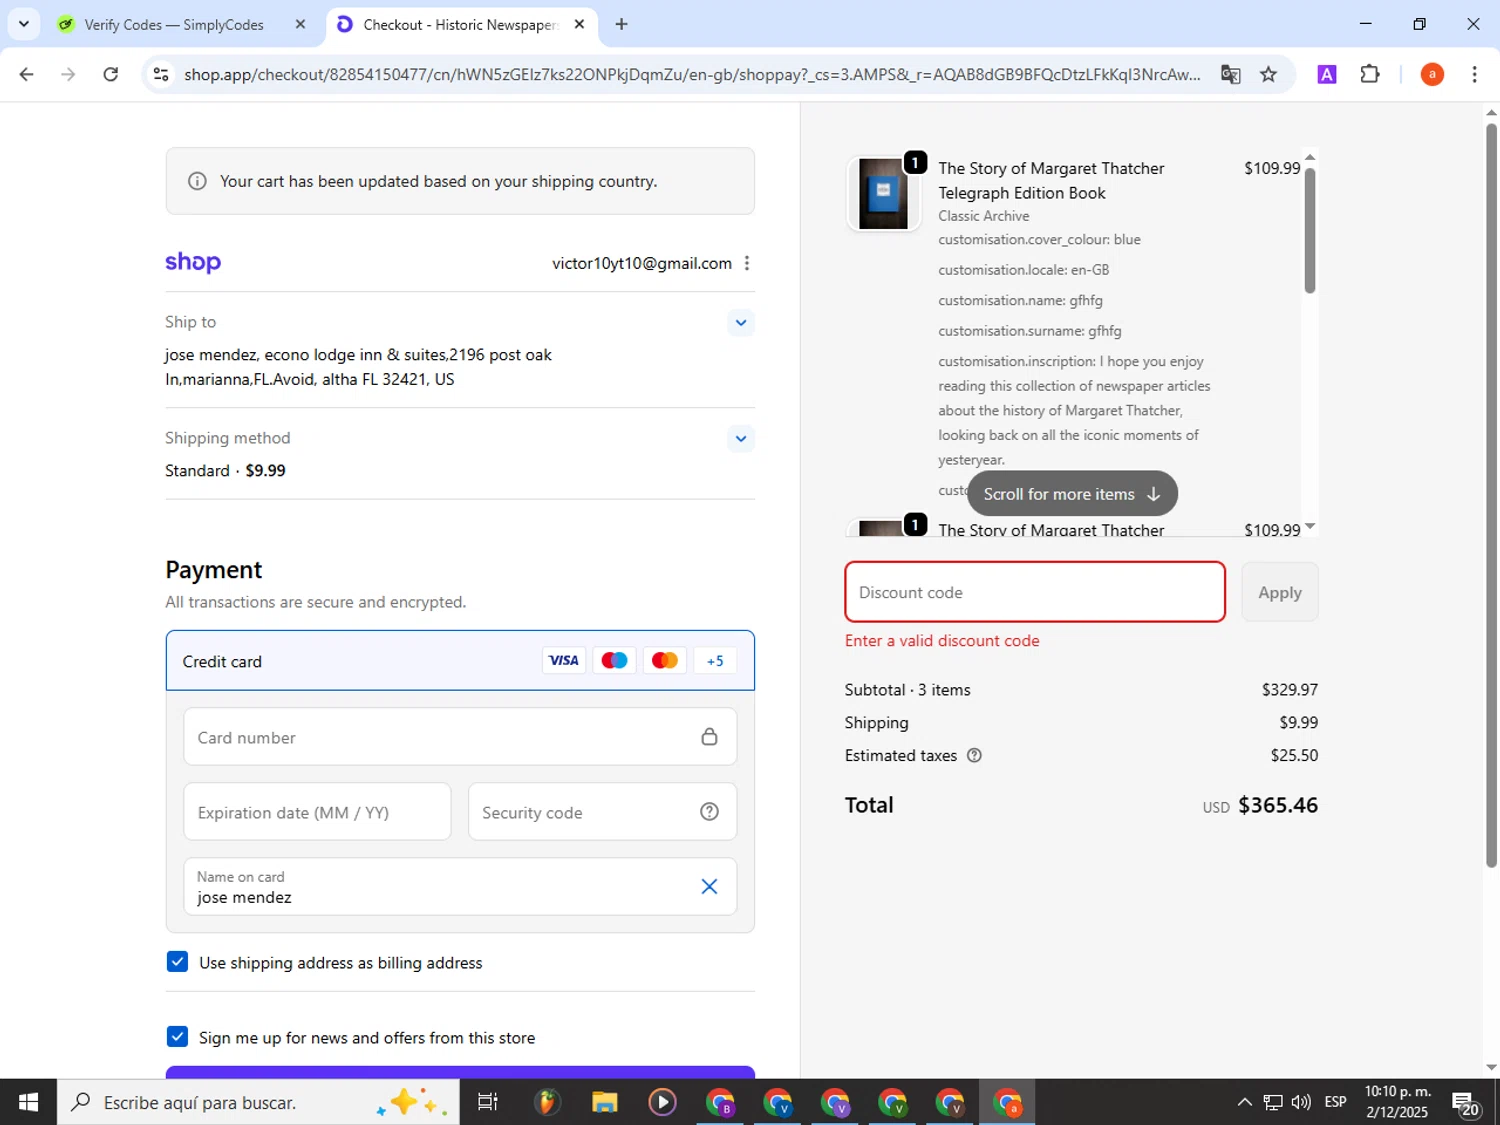Bookmark this page with the star icon

pyautogui.click(x=1268, y=74)
